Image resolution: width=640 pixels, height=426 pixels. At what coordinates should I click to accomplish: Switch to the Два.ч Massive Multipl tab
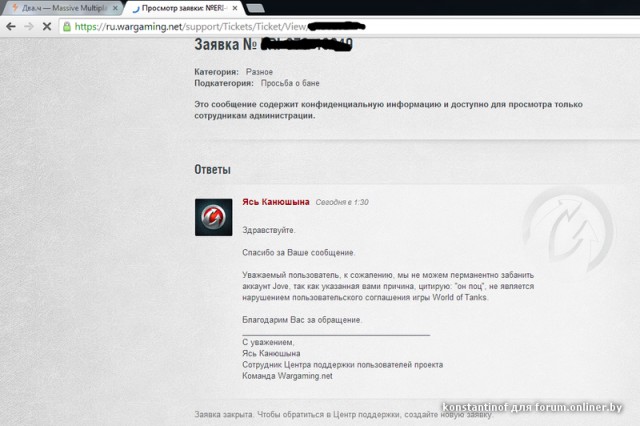pos(61,8)
